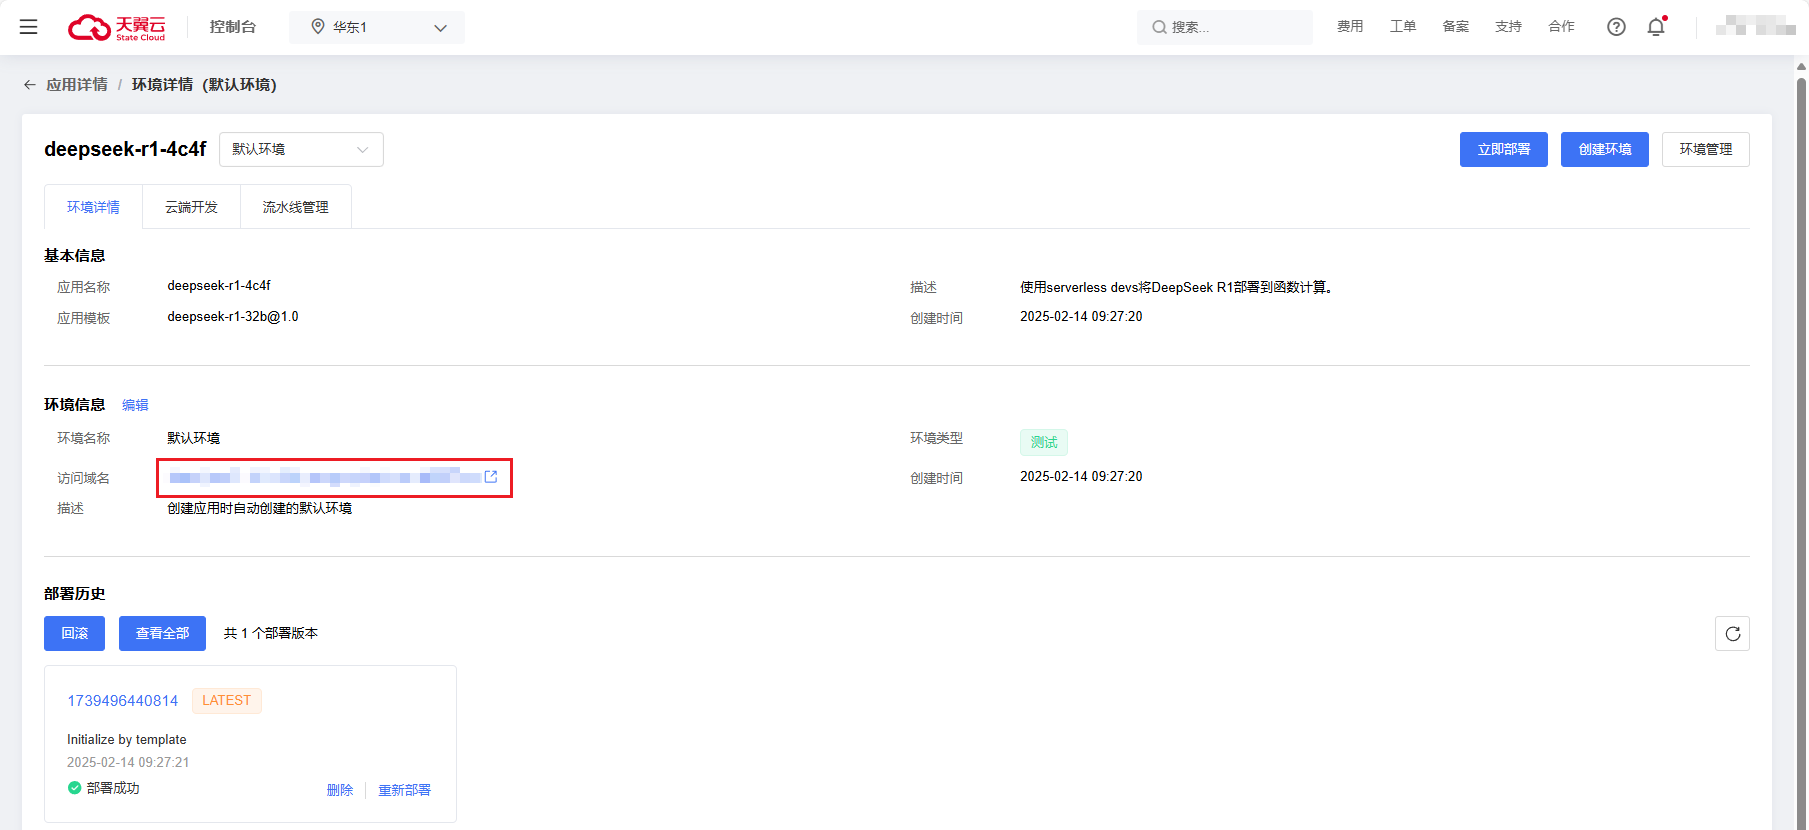Open the external link icon for 访问域名
The width and height of the screenshot is (1809, 830).
tap(491, 477)
